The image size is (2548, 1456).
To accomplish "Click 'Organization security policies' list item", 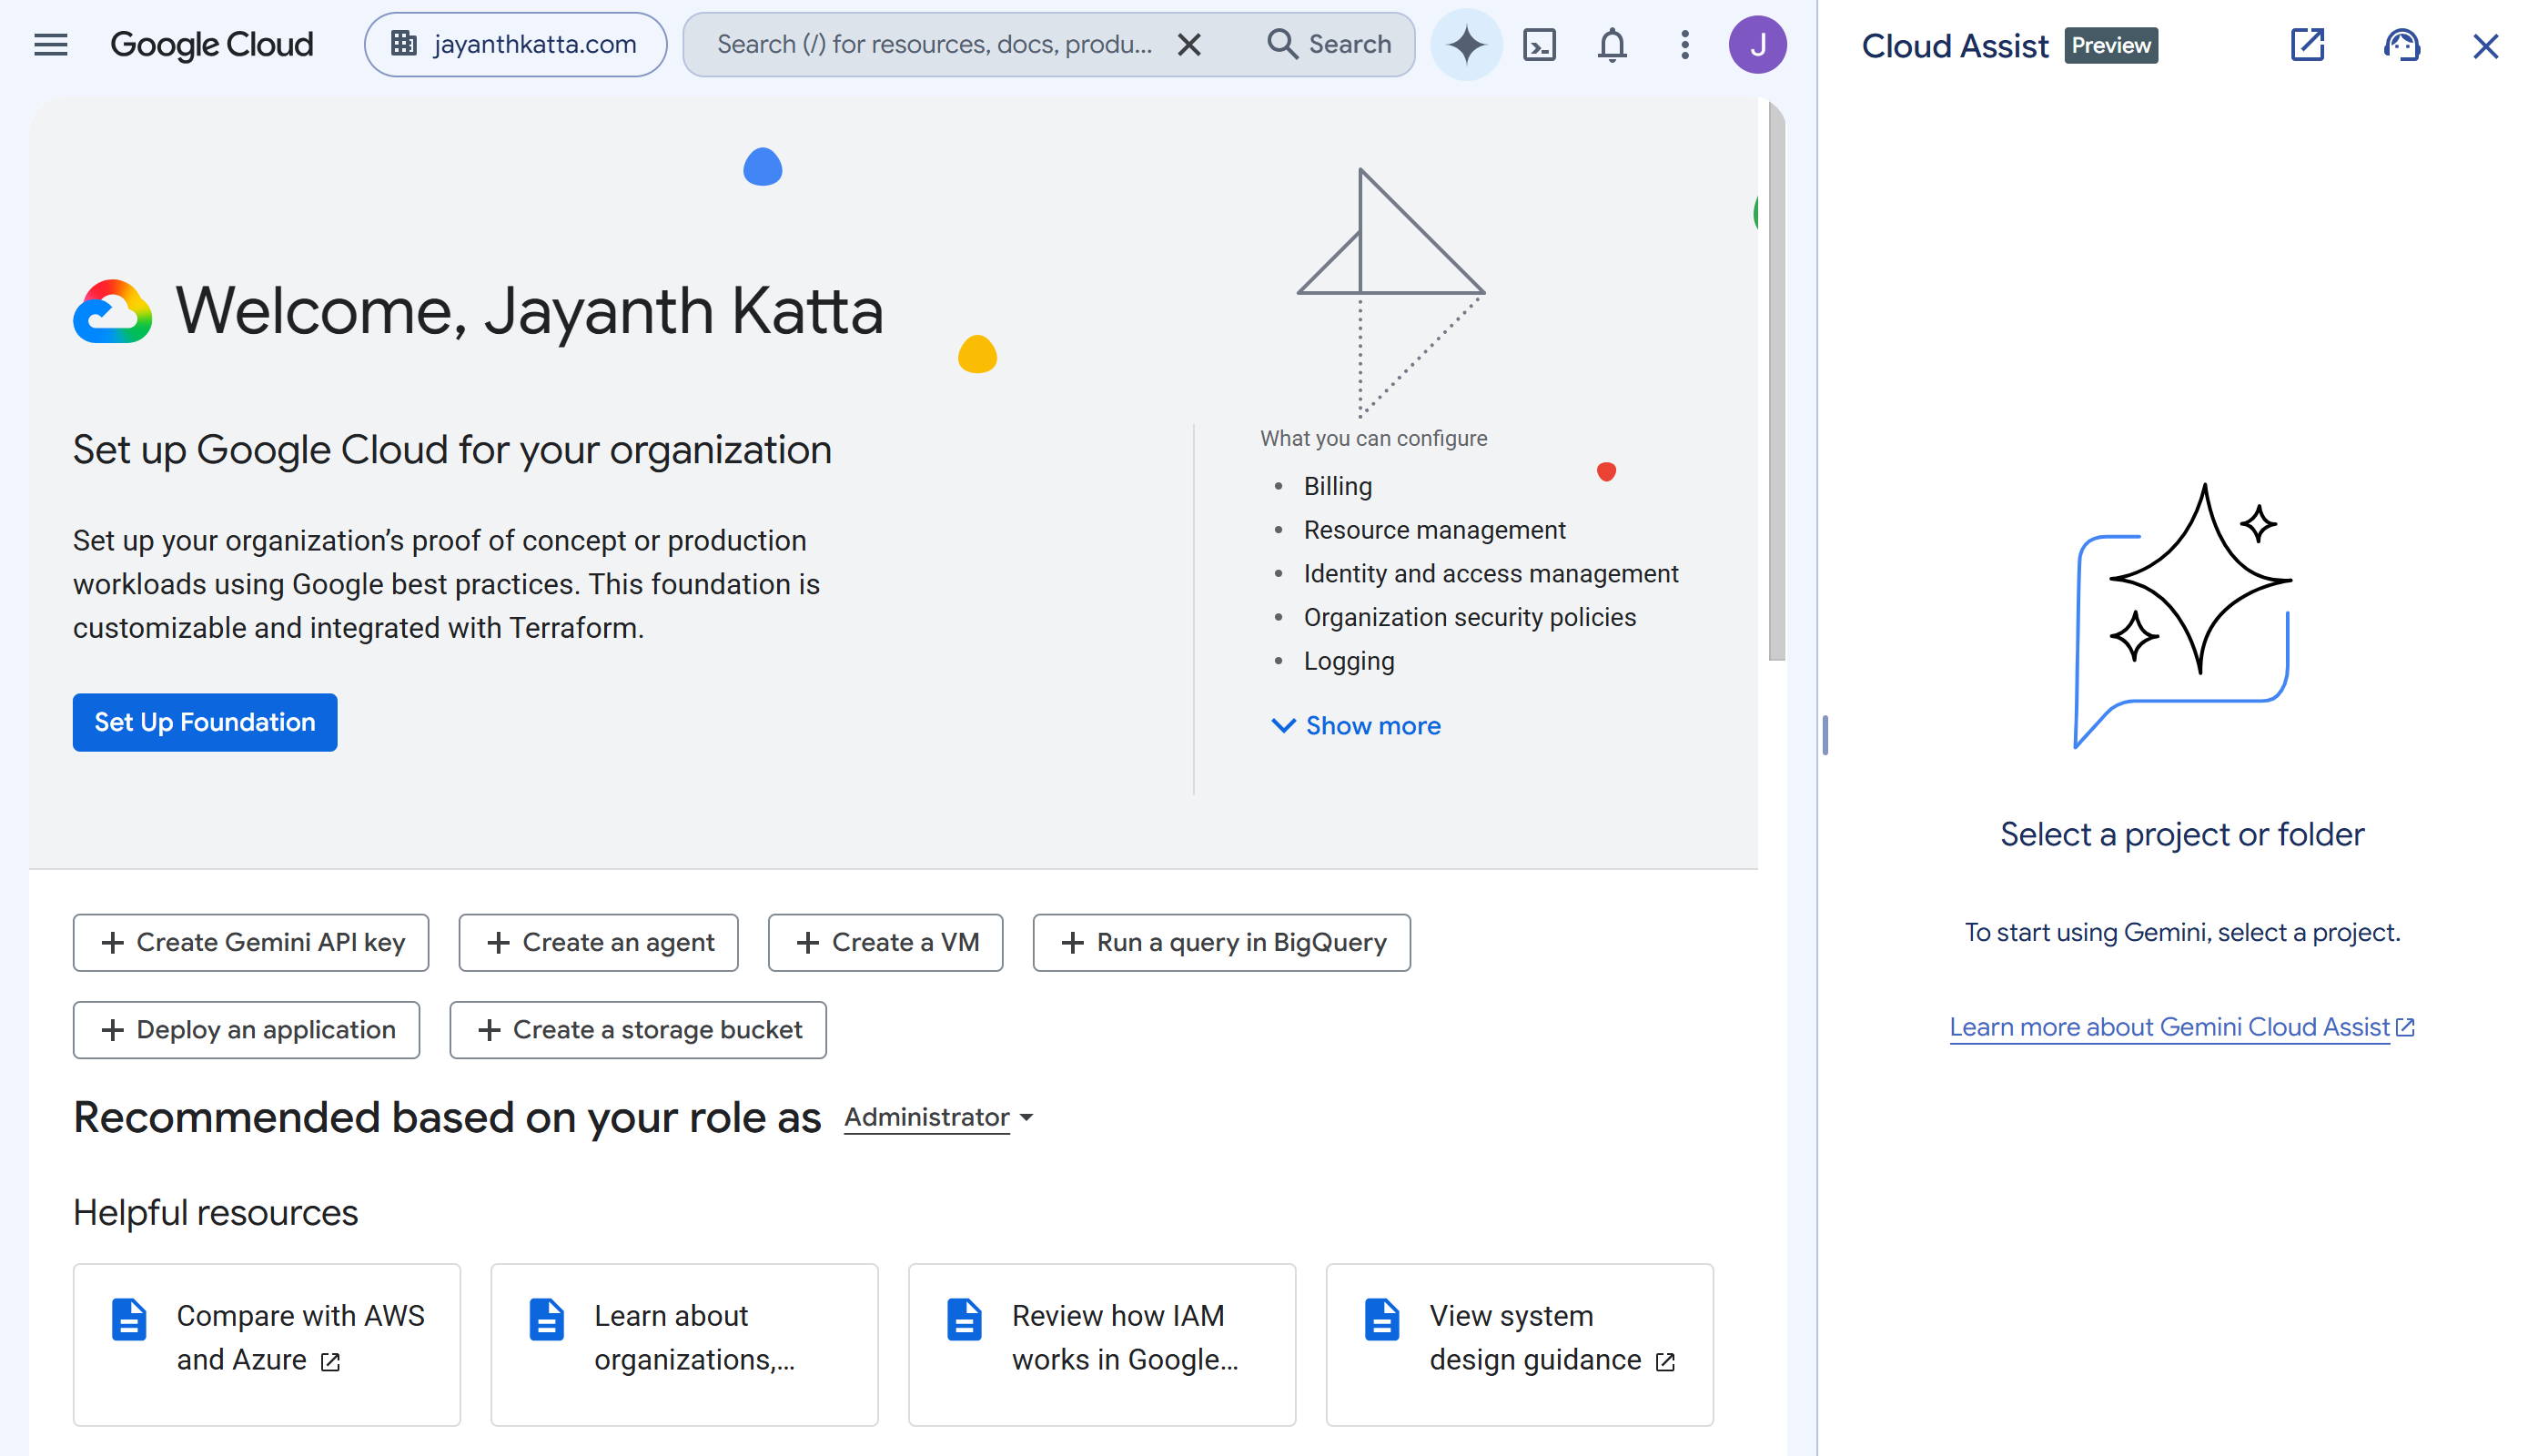I will coord(1469,617).
